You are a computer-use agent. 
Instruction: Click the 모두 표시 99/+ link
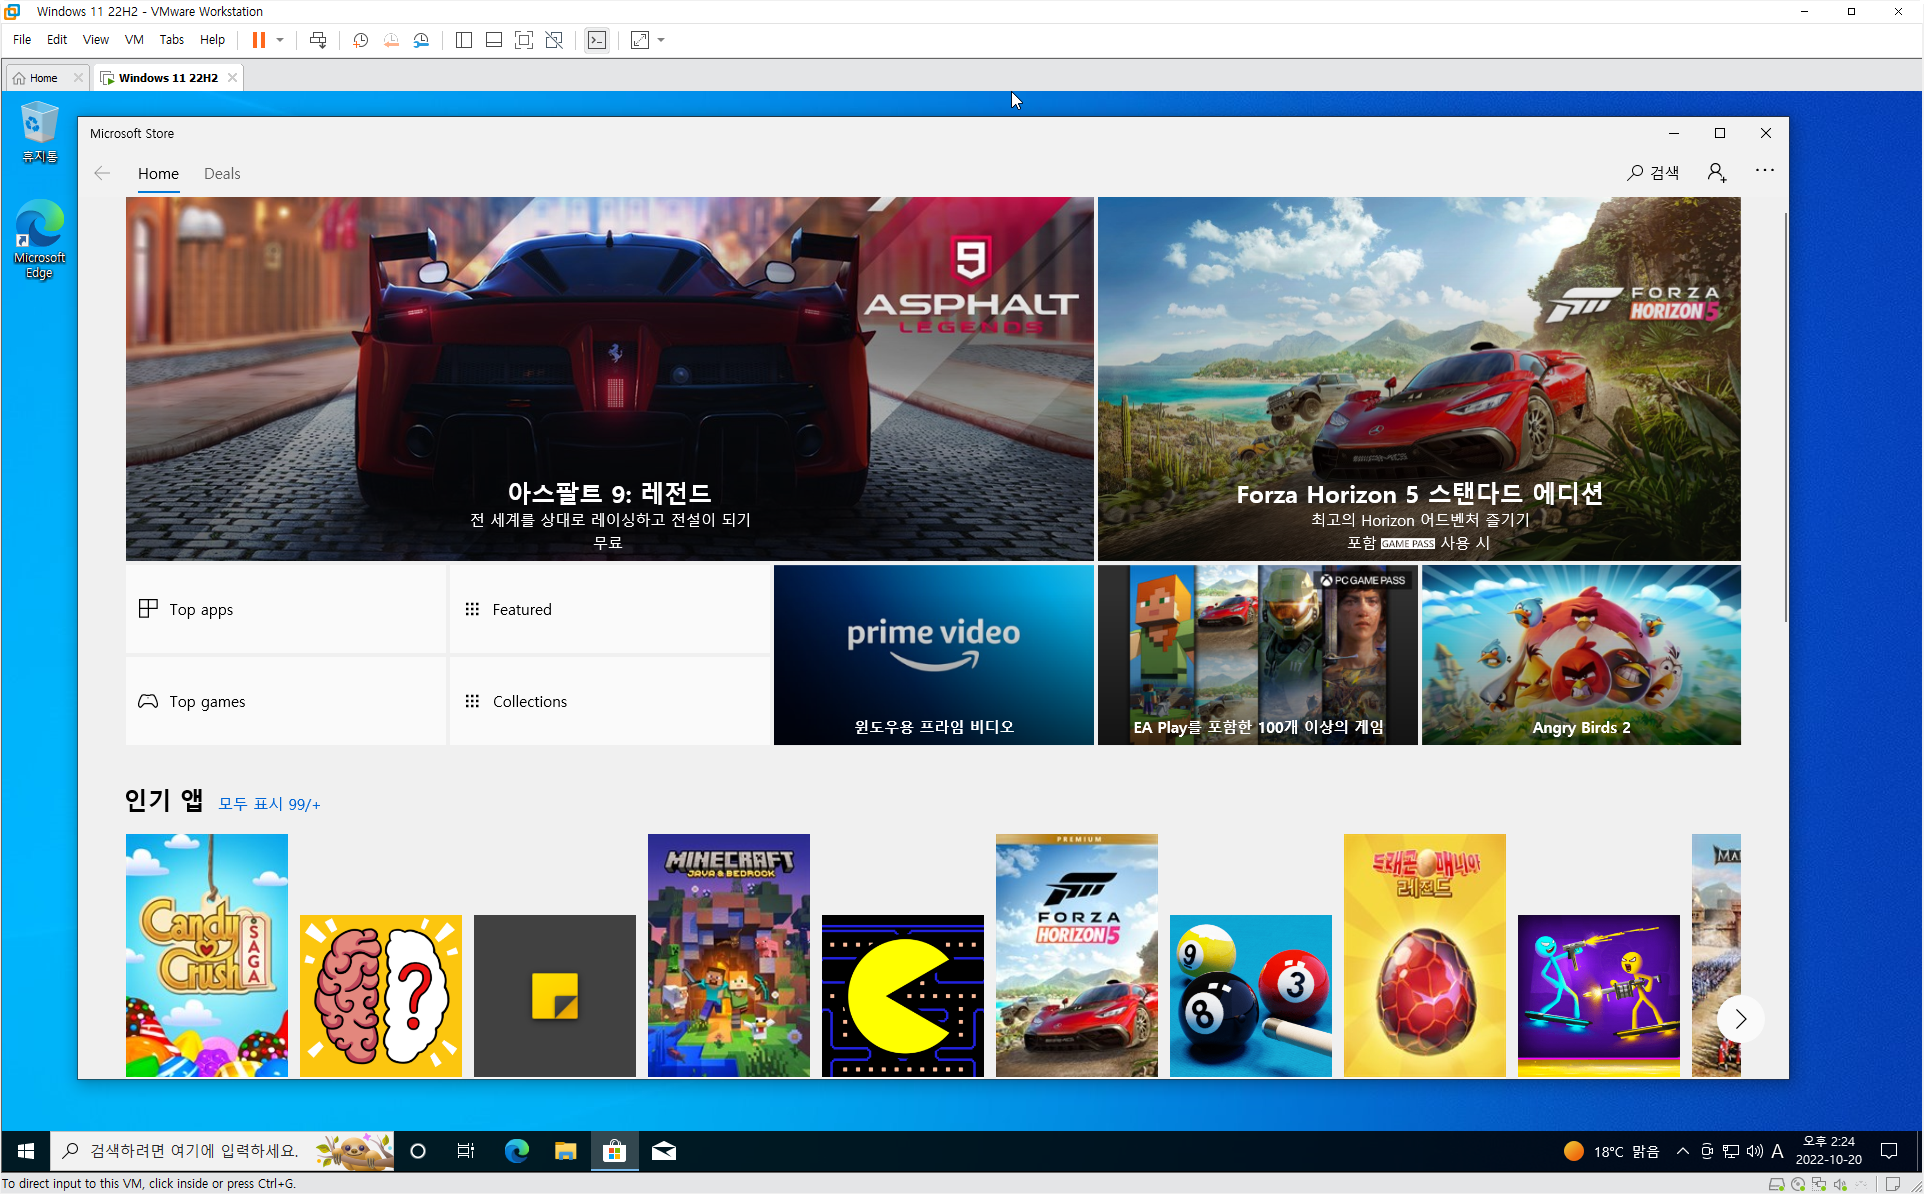pos(269,804)
